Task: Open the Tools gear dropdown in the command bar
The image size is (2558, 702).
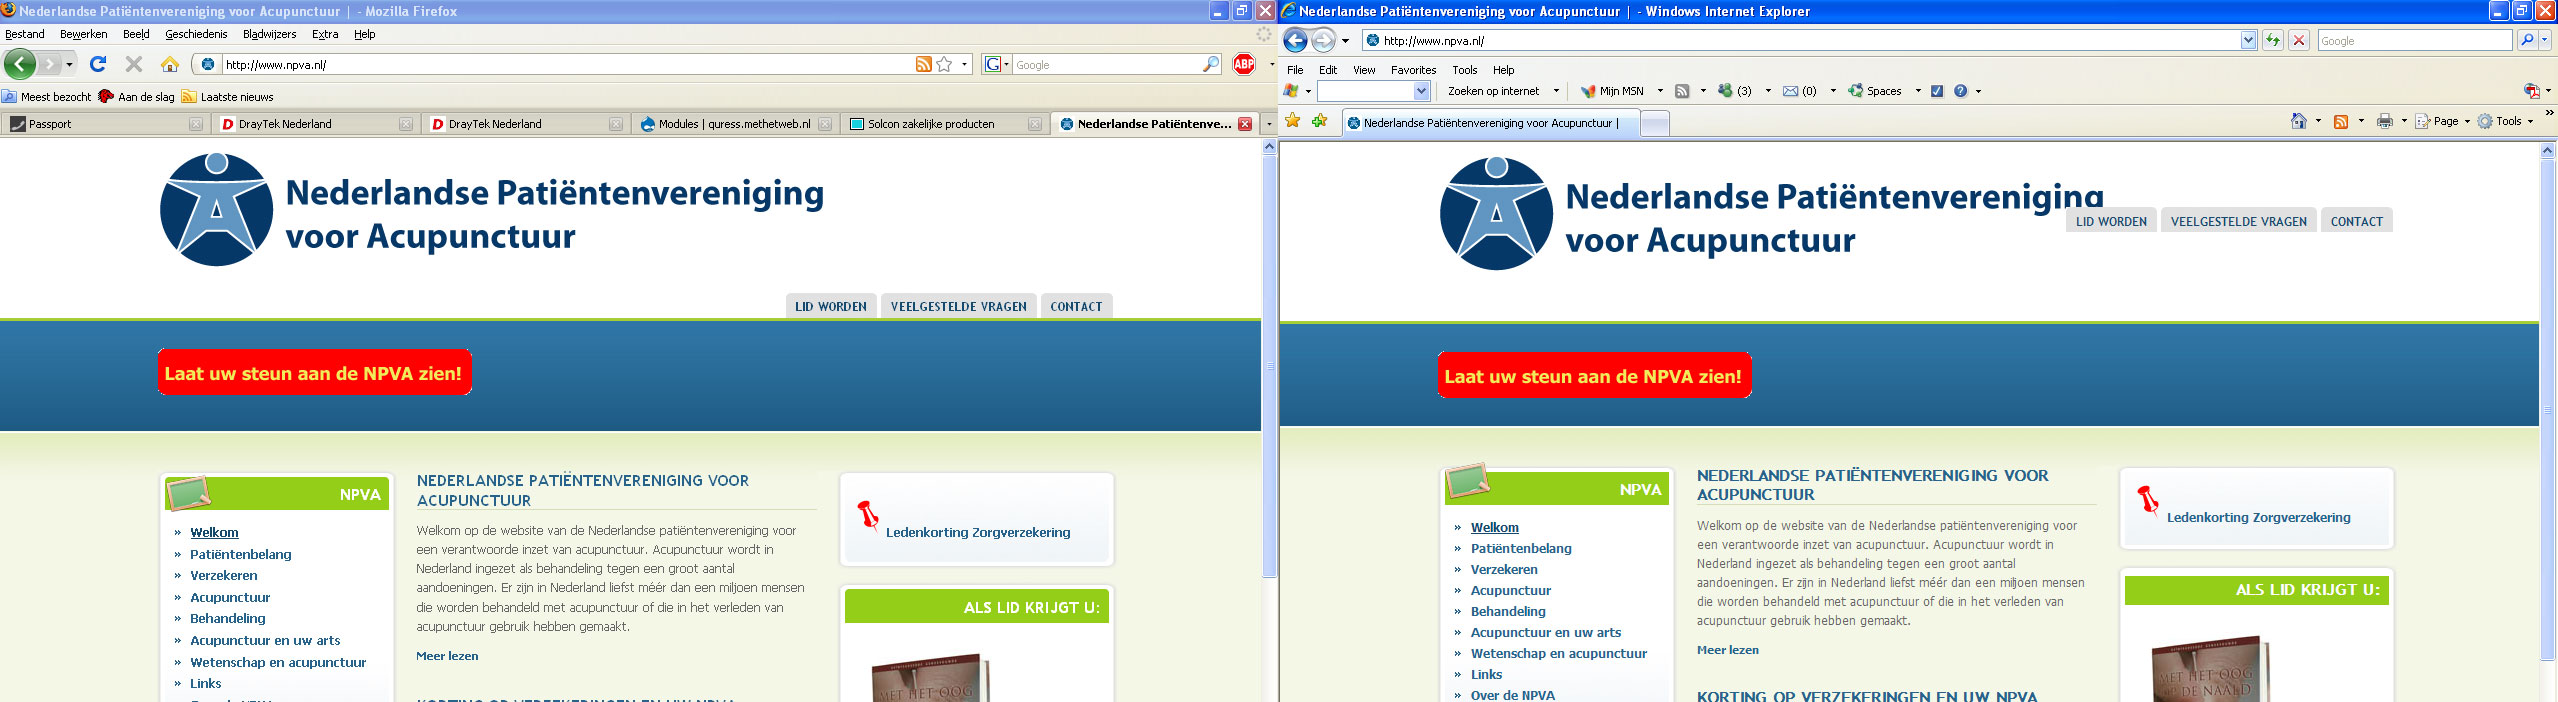Action: coord(2505,121)
